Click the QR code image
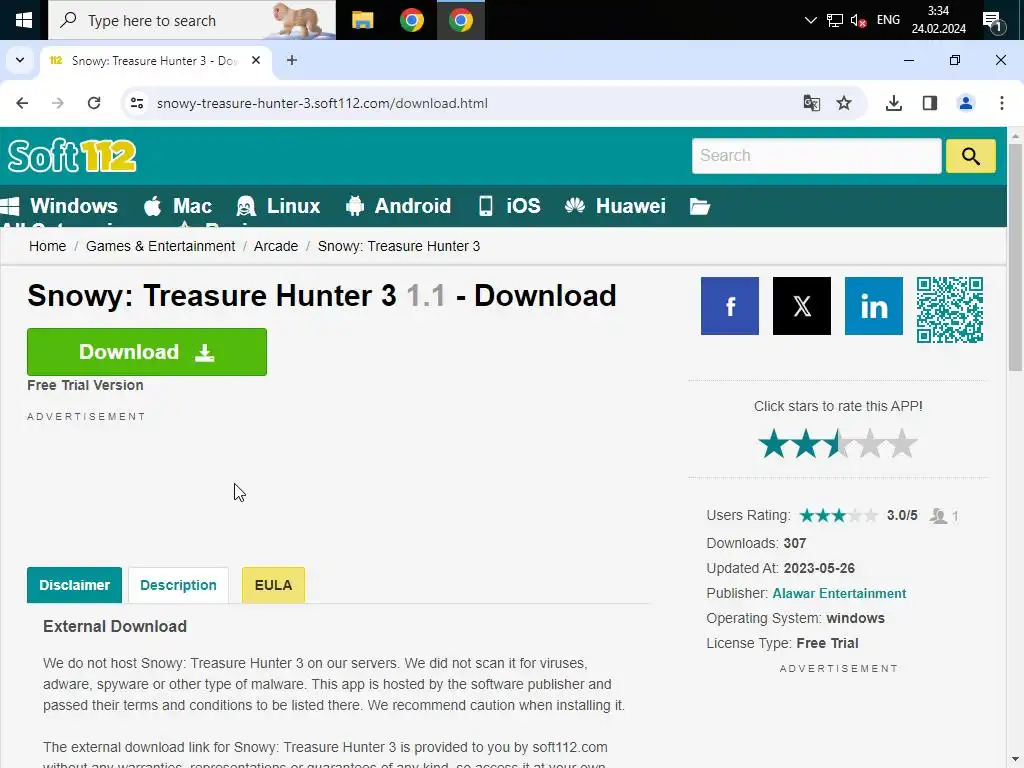The width and height of the screenshot is (1024, 768). pyautogui.click(x=950, y=310)
